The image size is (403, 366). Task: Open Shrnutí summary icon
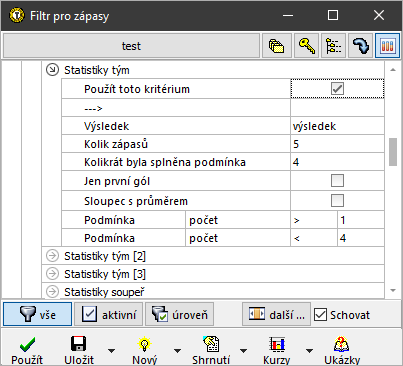pyautogui.click(x=211, y=350)
